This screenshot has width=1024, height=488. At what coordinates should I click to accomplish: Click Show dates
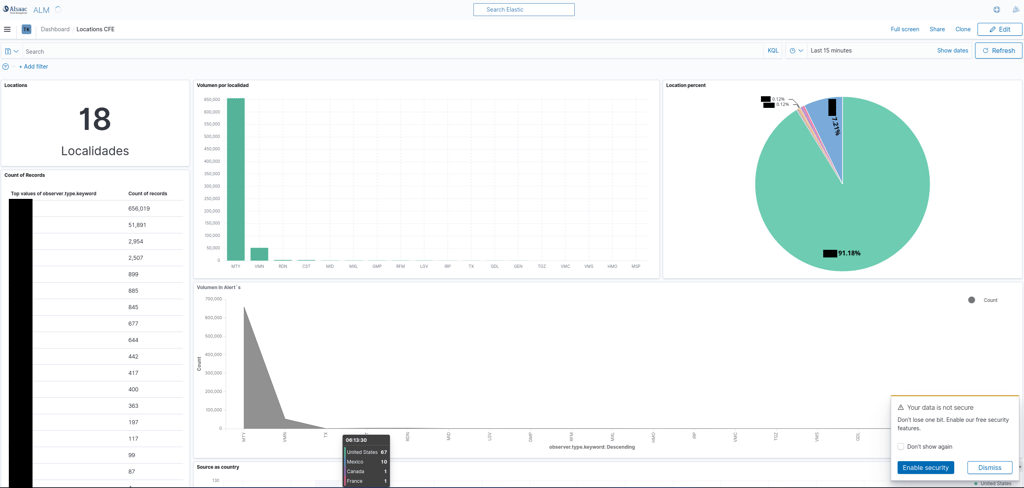952,50
